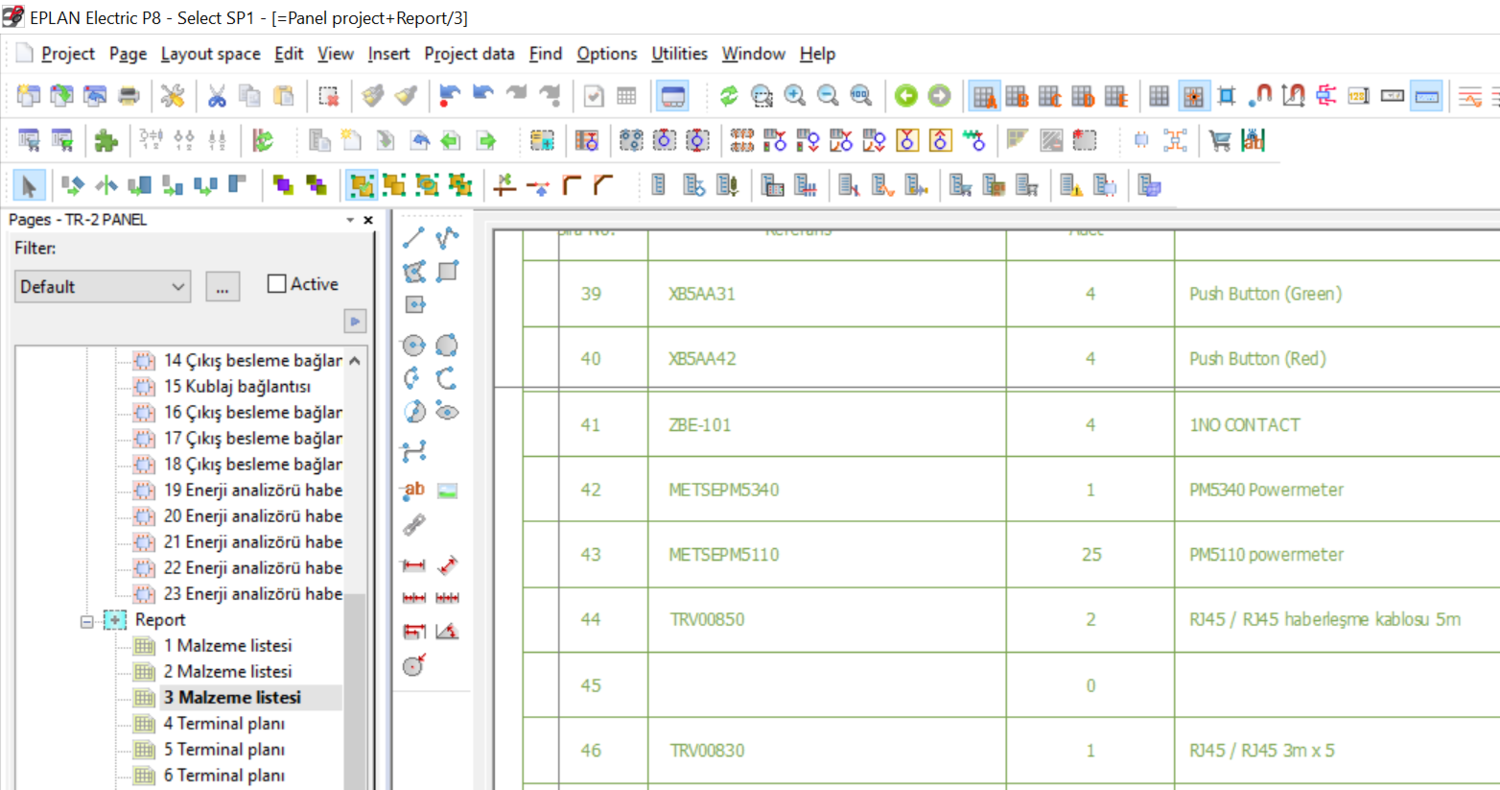Select page '1 Malzeme listesi'
Image resolution: width=1500 pixels, height=790 pixels.
point(228,646)
